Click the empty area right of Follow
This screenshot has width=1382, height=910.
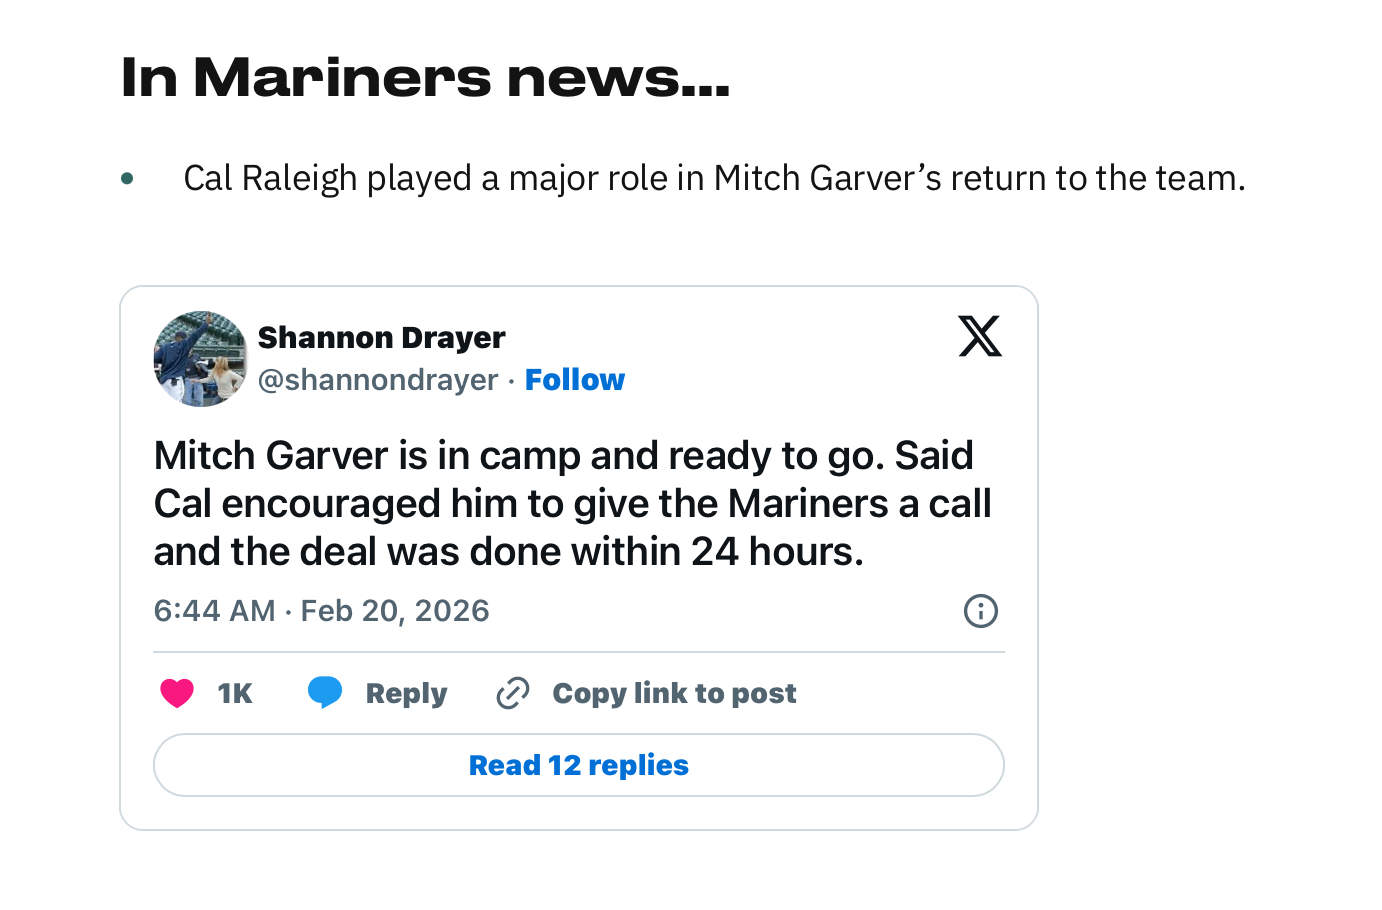(790, 380)
